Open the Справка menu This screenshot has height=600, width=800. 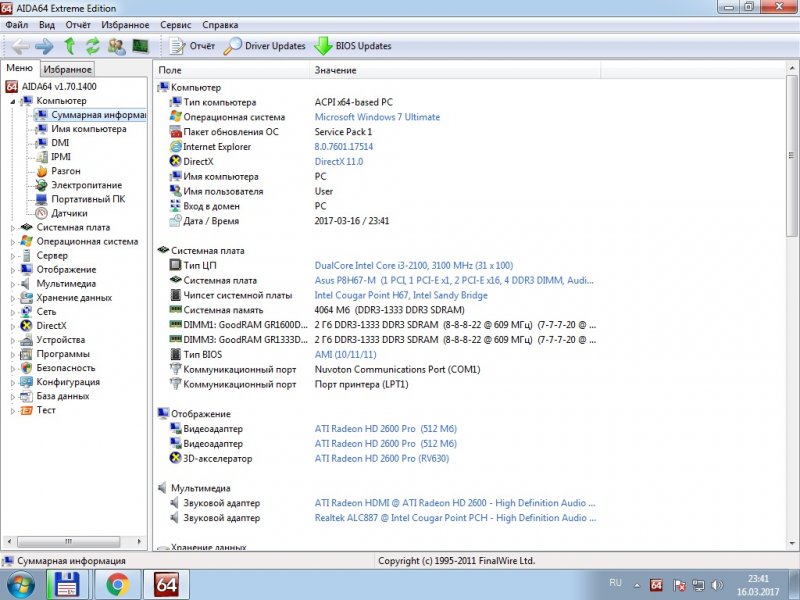click(x=220, y=24)
